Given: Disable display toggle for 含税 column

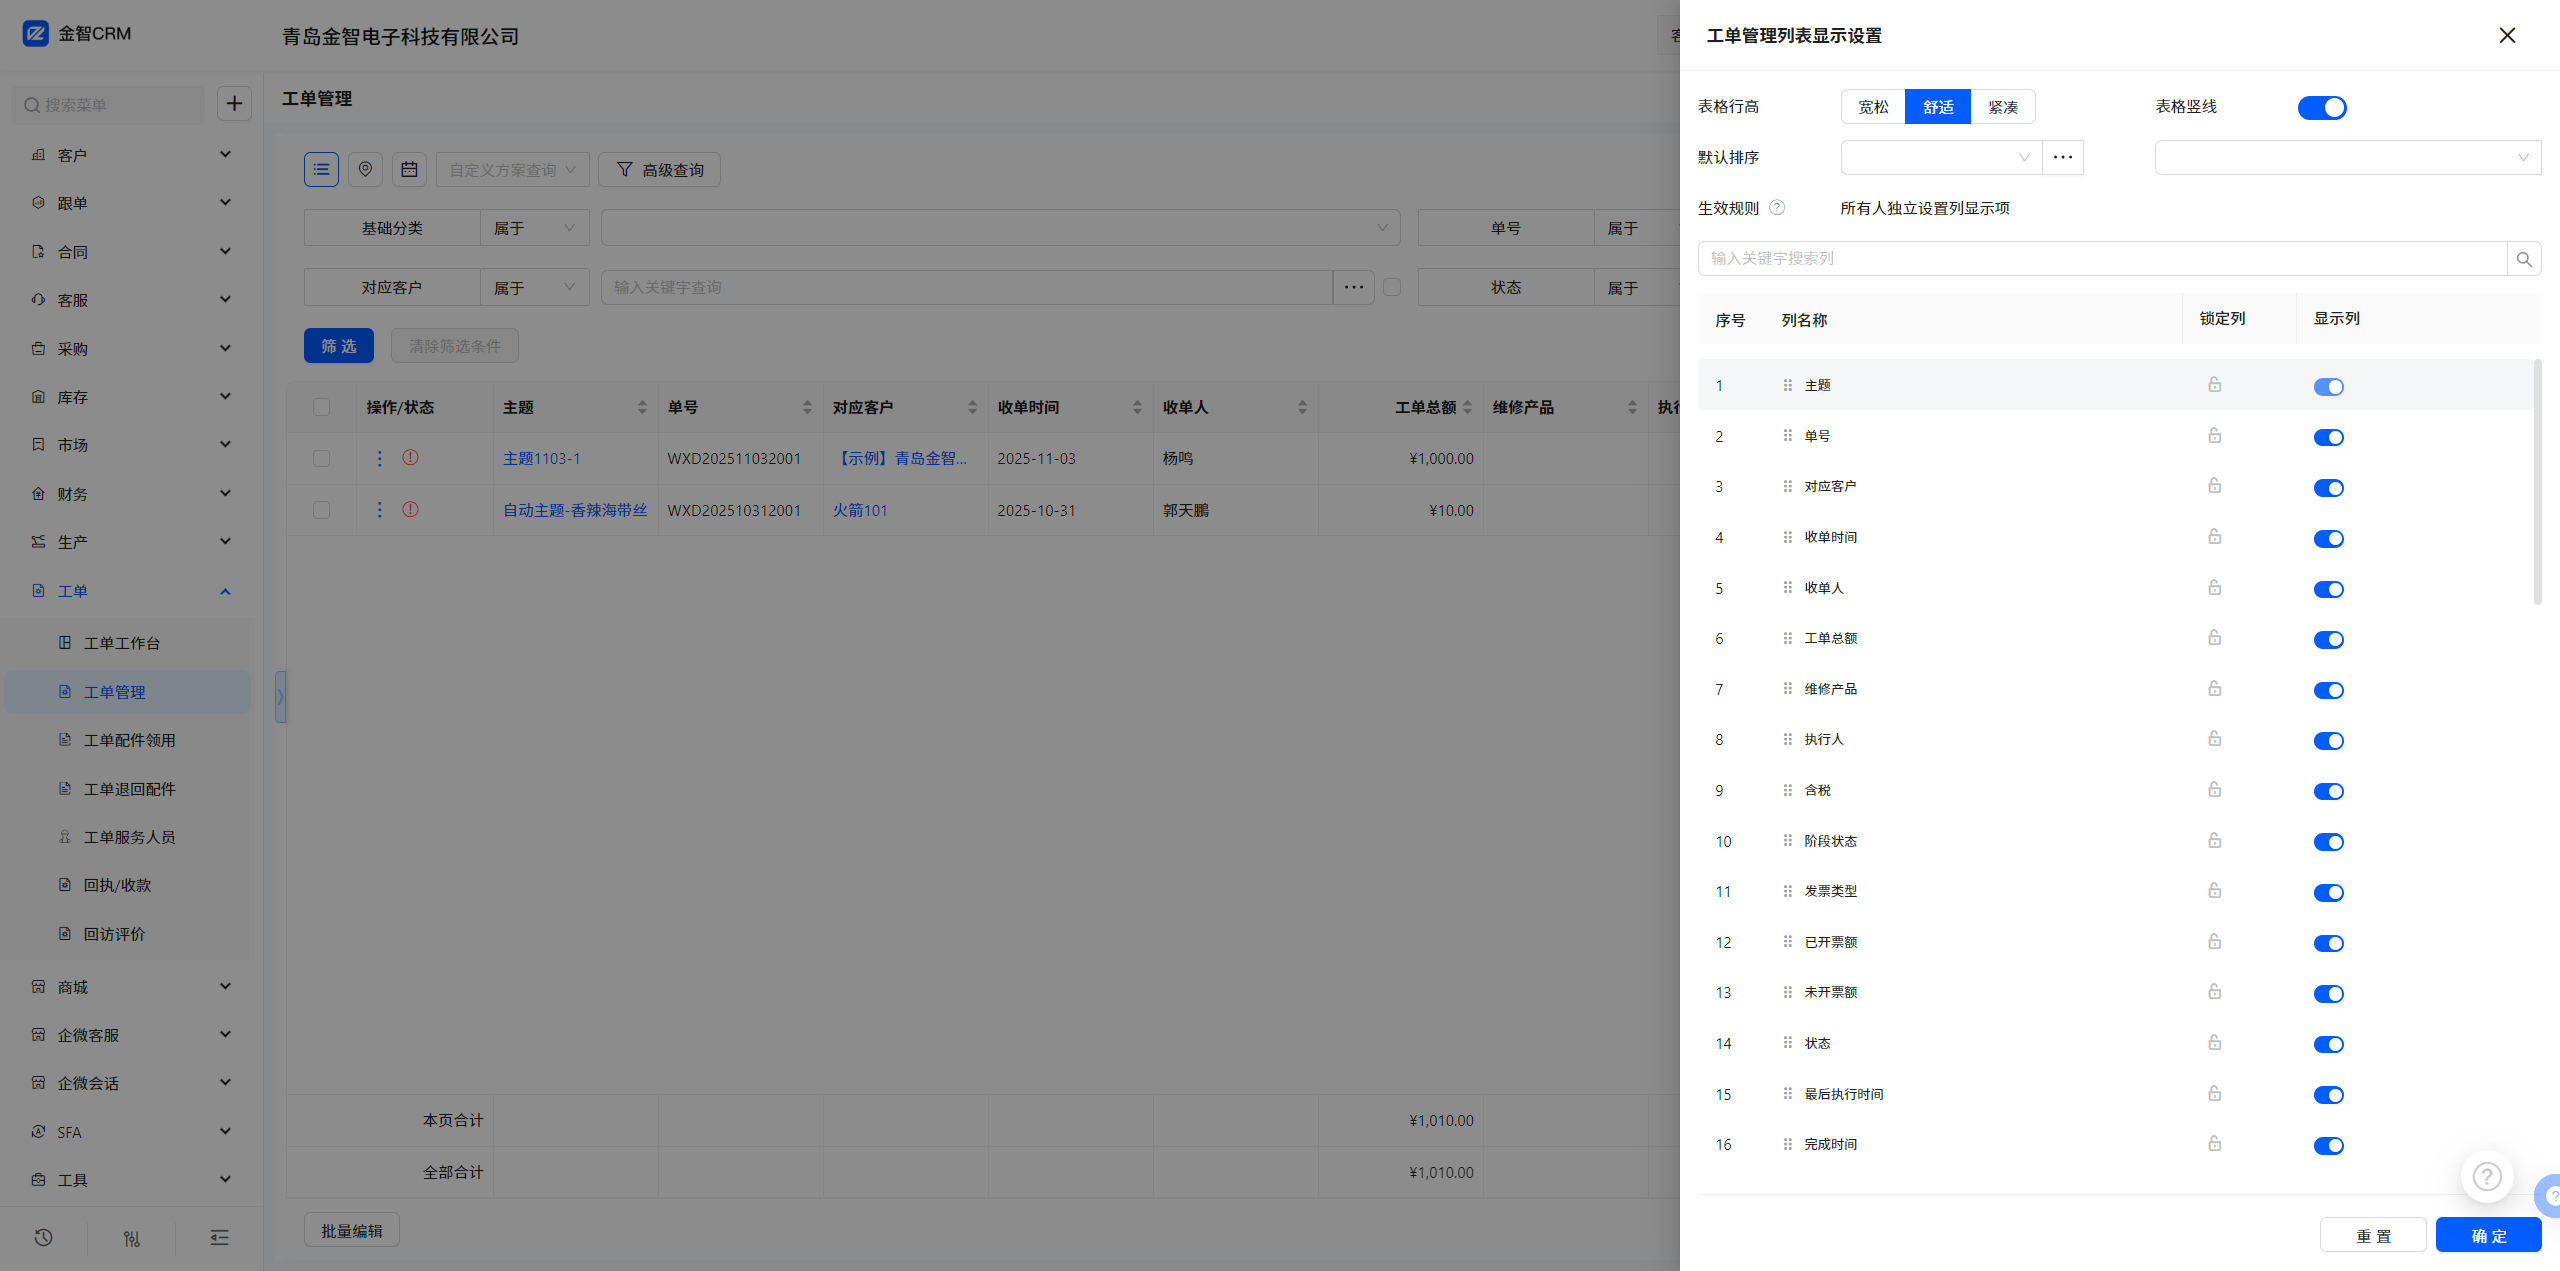Looking at the screenshot, I should point(2328,791).
